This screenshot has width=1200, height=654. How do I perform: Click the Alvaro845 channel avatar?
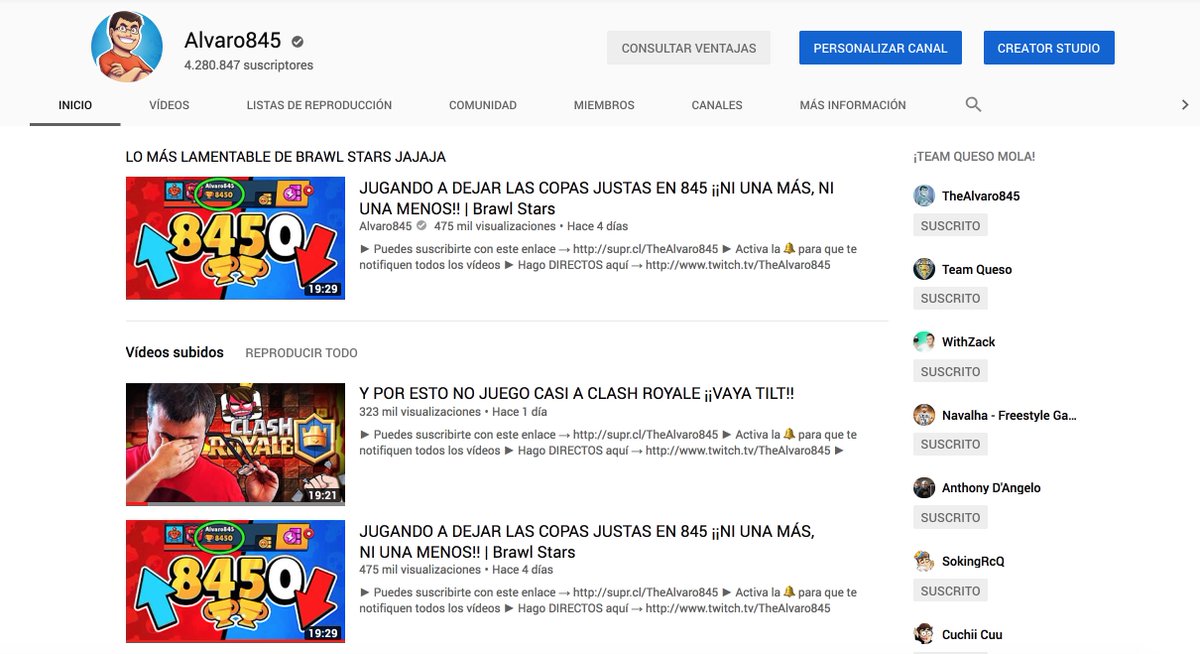(x=127, y=48)
